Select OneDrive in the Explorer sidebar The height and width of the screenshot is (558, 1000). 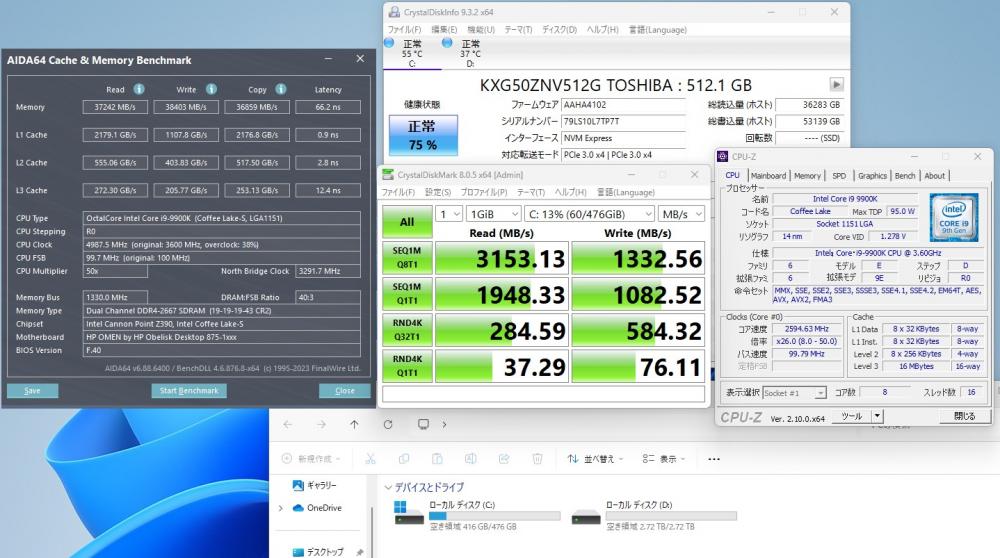tap(316, 508)
